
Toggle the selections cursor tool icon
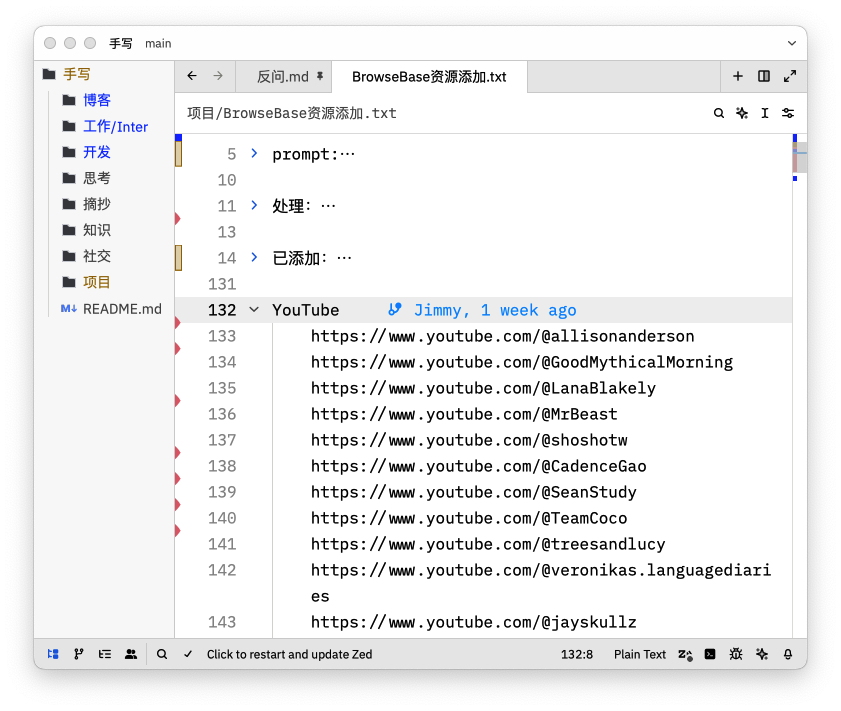(x=765, y=113)
